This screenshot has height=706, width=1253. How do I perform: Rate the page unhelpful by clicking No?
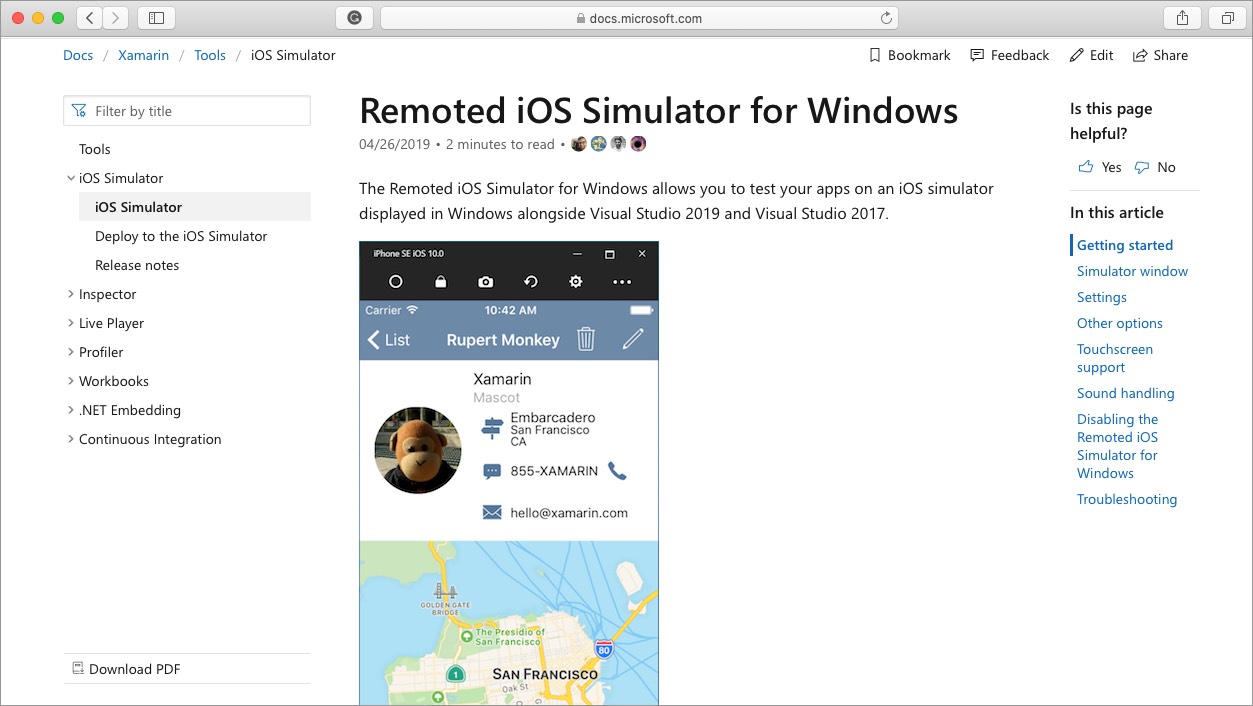pos(1156,167)
